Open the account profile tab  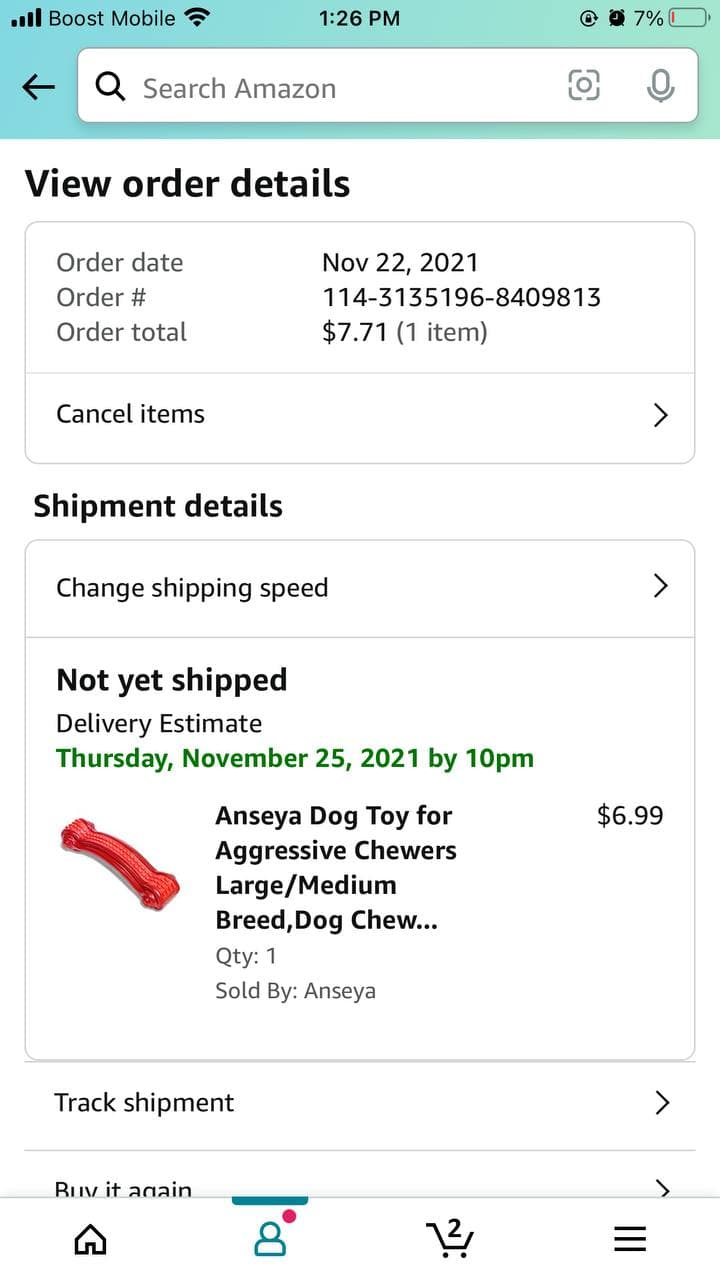(270, 1238)
